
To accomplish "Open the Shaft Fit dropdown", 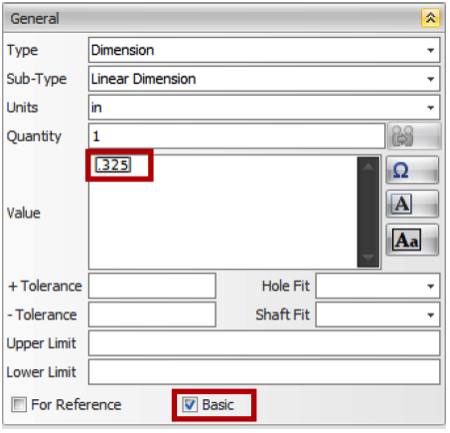I will click(378, 315).
